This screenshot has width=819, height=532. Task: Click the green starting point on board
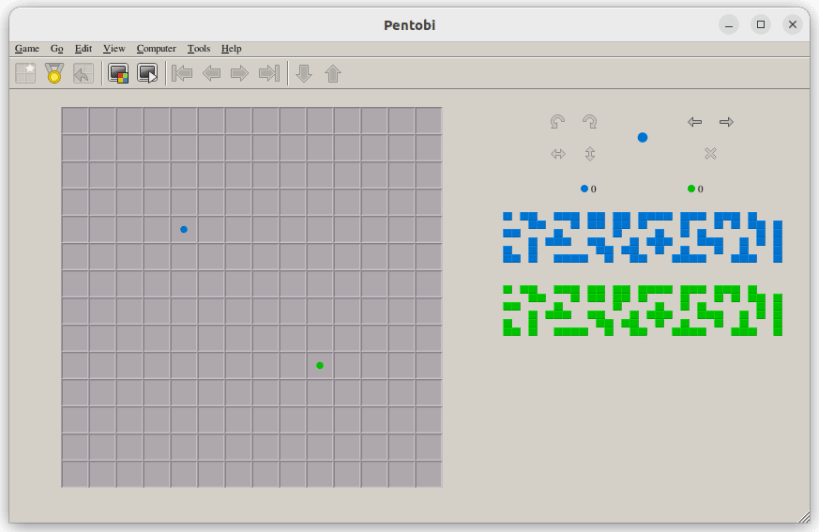(320, 365)
